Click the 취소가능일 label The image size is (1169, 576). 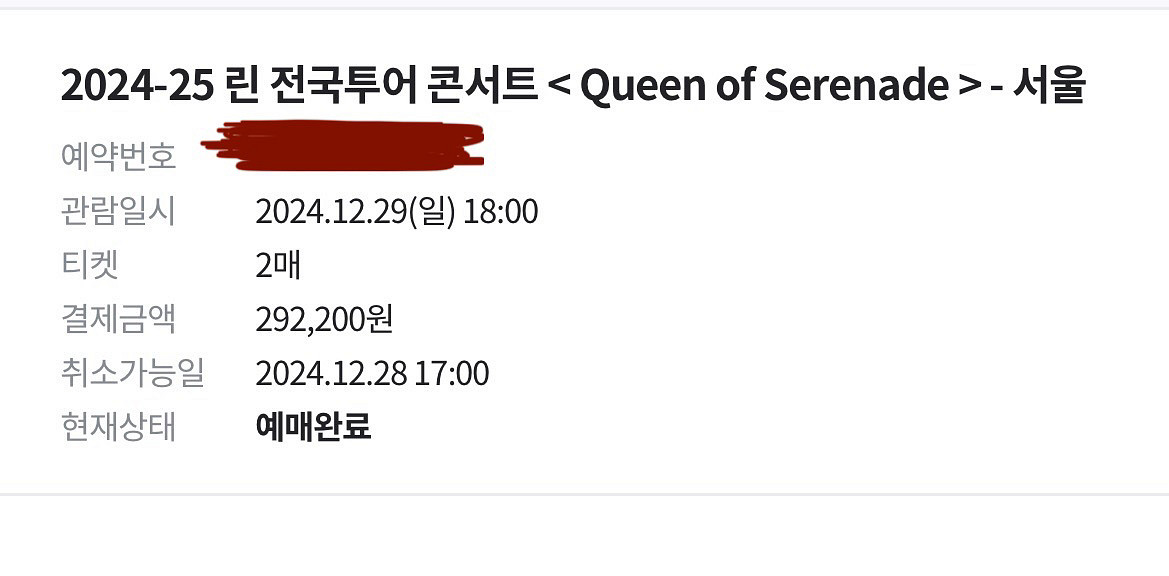click(133, 373)
